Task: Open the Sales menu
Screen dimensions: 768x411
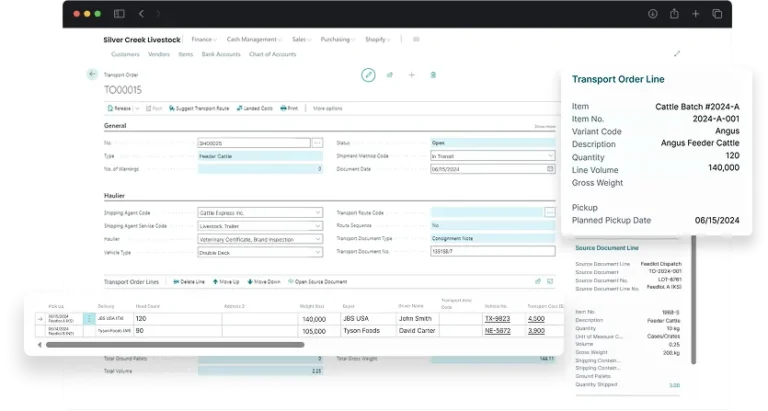Action: click(301, 39)
